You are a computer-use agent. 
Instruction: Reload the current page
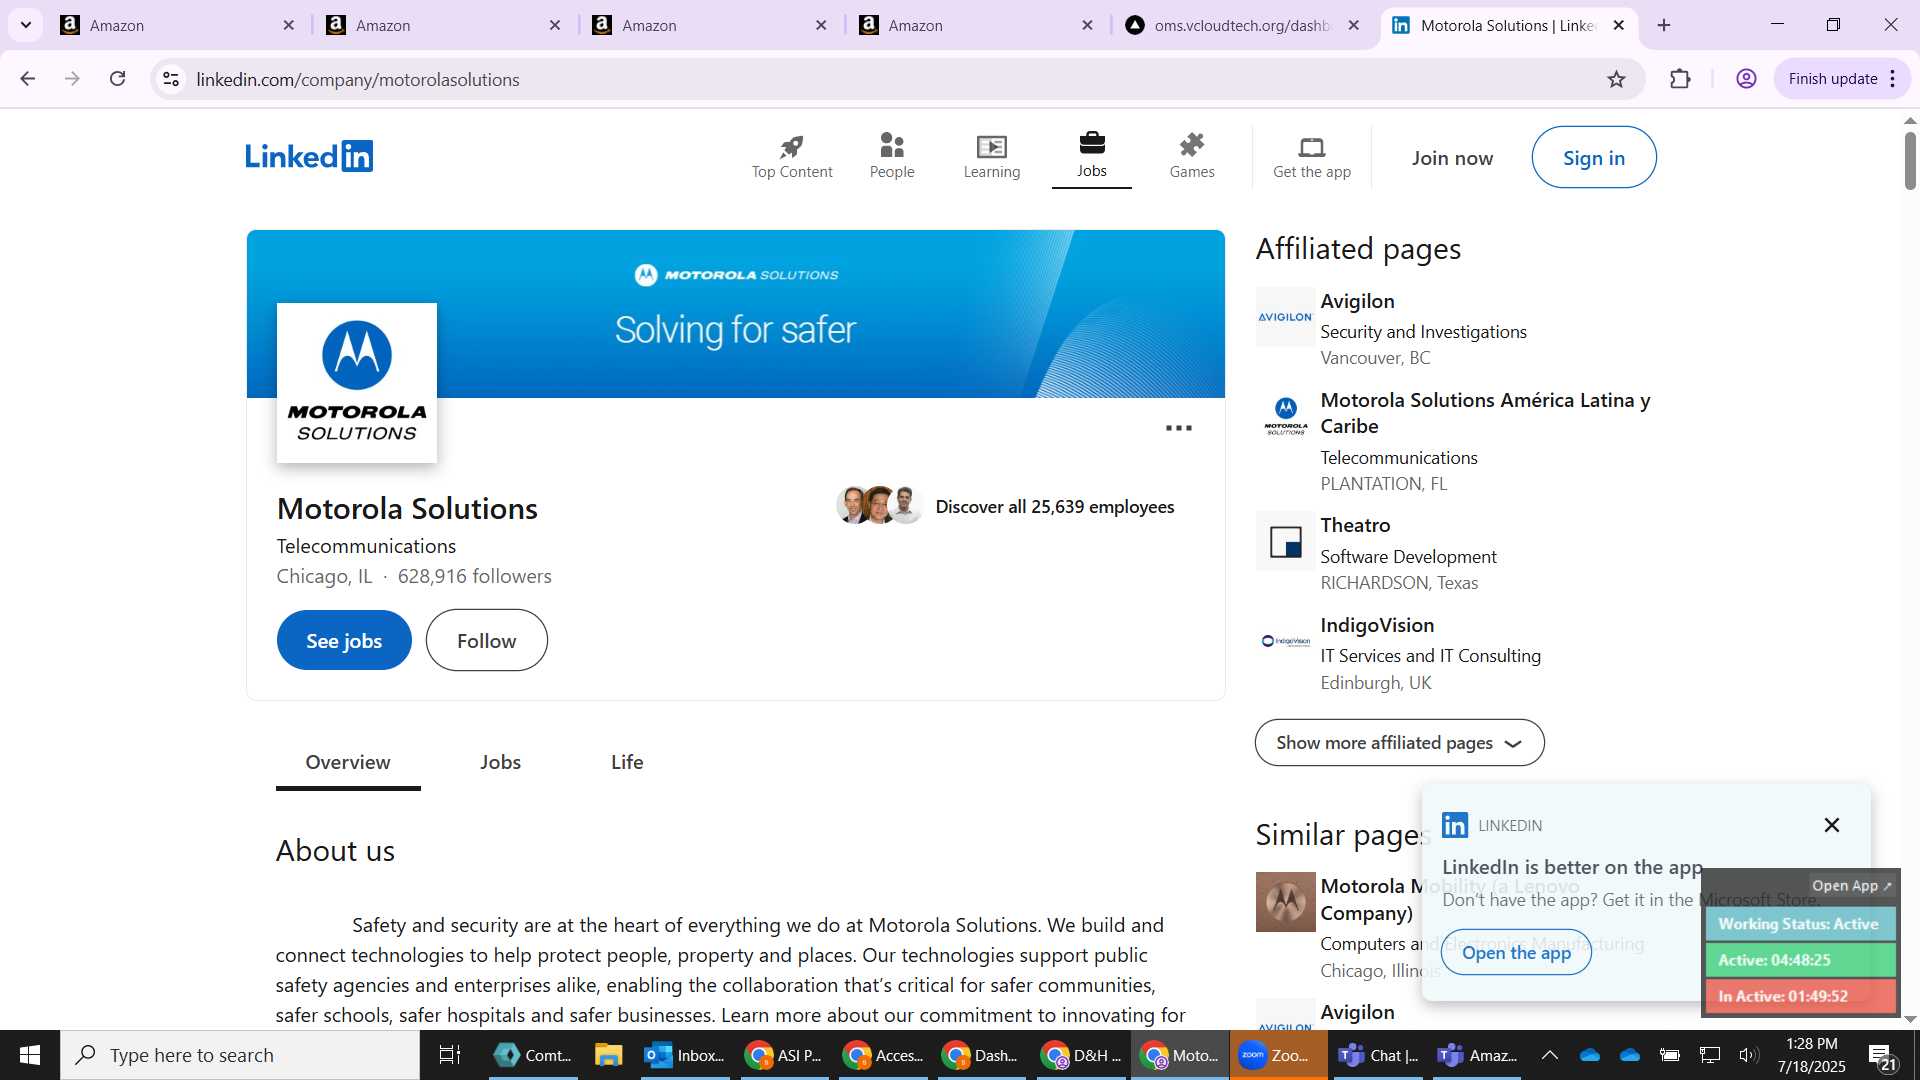point(118,79)
